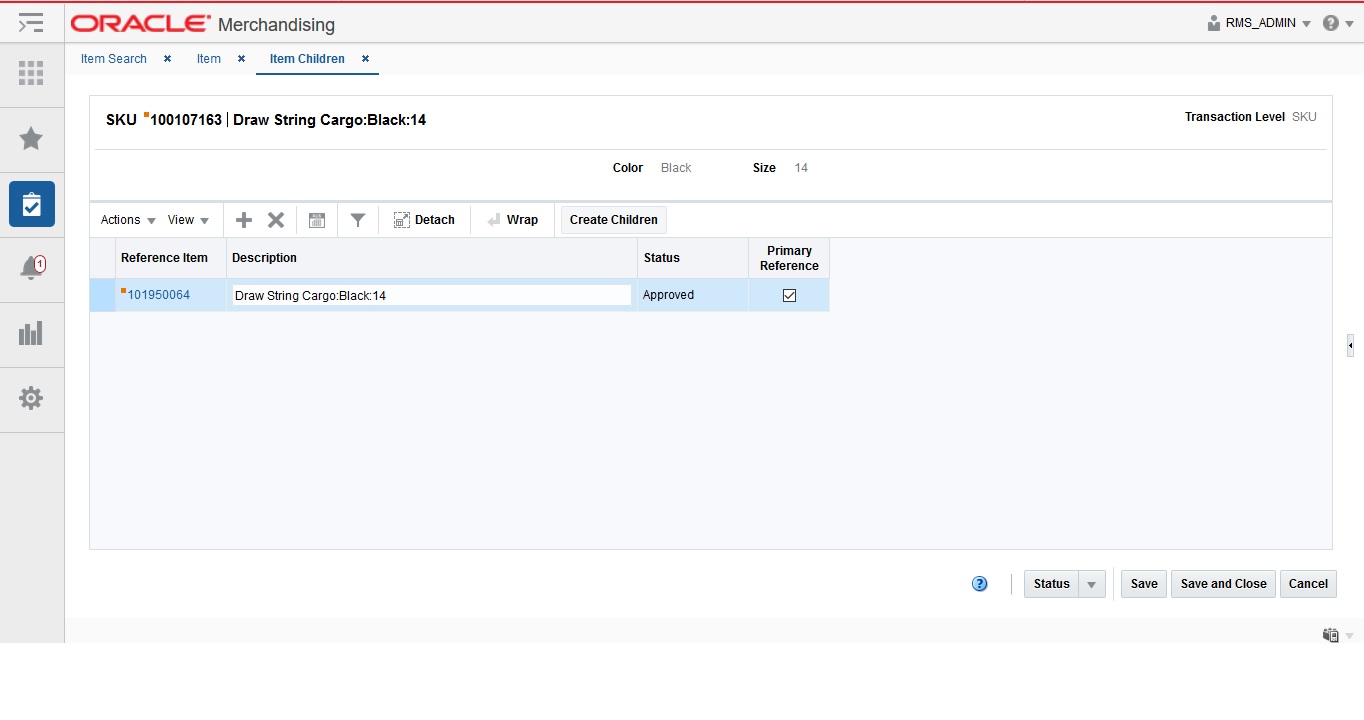1364x720 pixels.
Task: Open the table filter funnel
Action: pyautogui.click(x=358, y=220)
